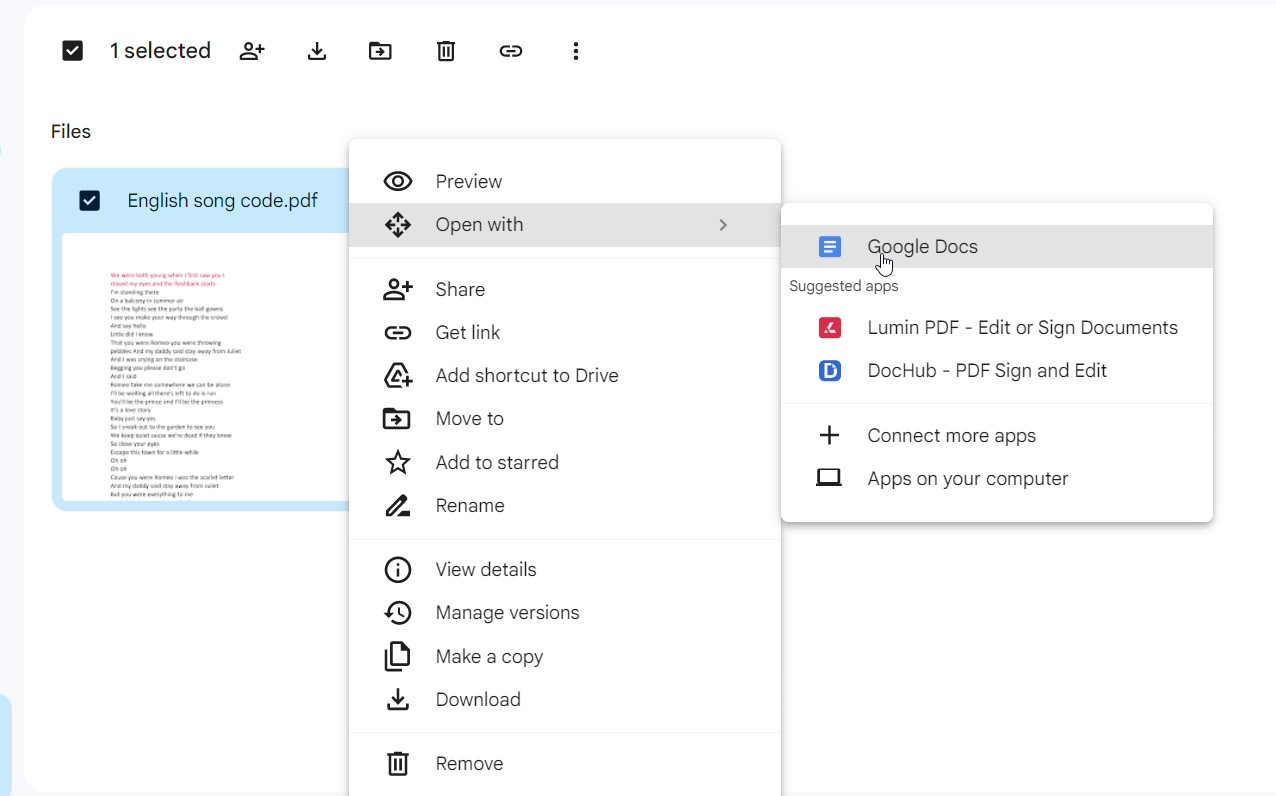Open Manage versions
This screenshot has width=1276, height=796.
pos(507,613)
